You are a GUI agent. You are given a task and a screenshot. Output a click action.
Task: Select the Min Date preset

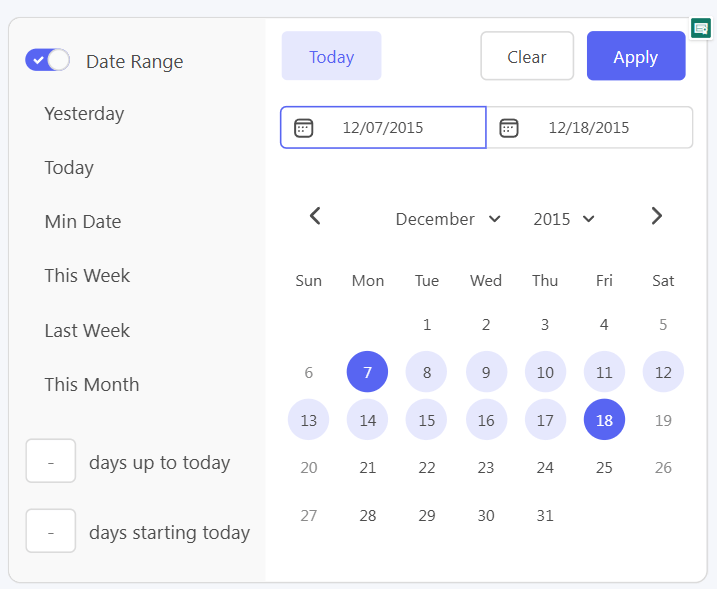83,221
